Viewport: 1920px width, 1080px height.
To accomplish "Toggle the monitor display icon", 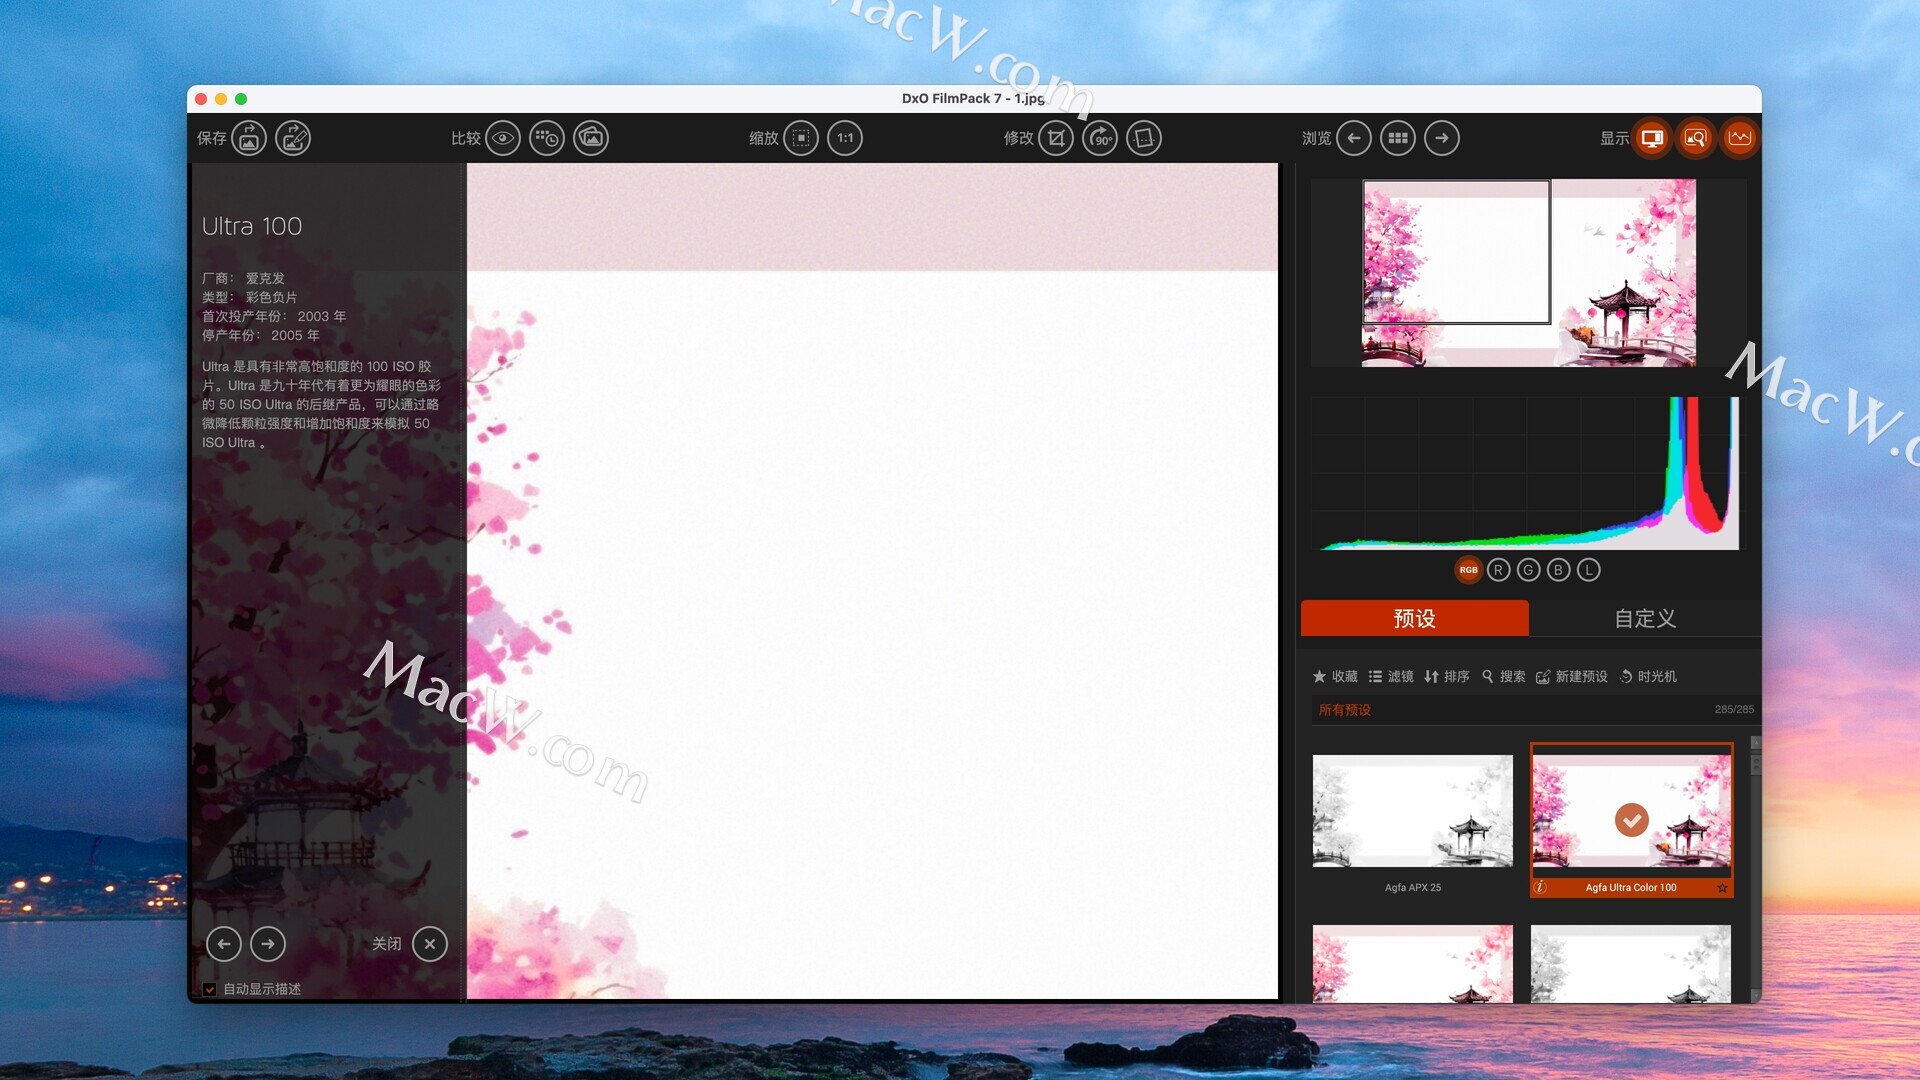I will pyautogui.click(x=1652, y=138).
